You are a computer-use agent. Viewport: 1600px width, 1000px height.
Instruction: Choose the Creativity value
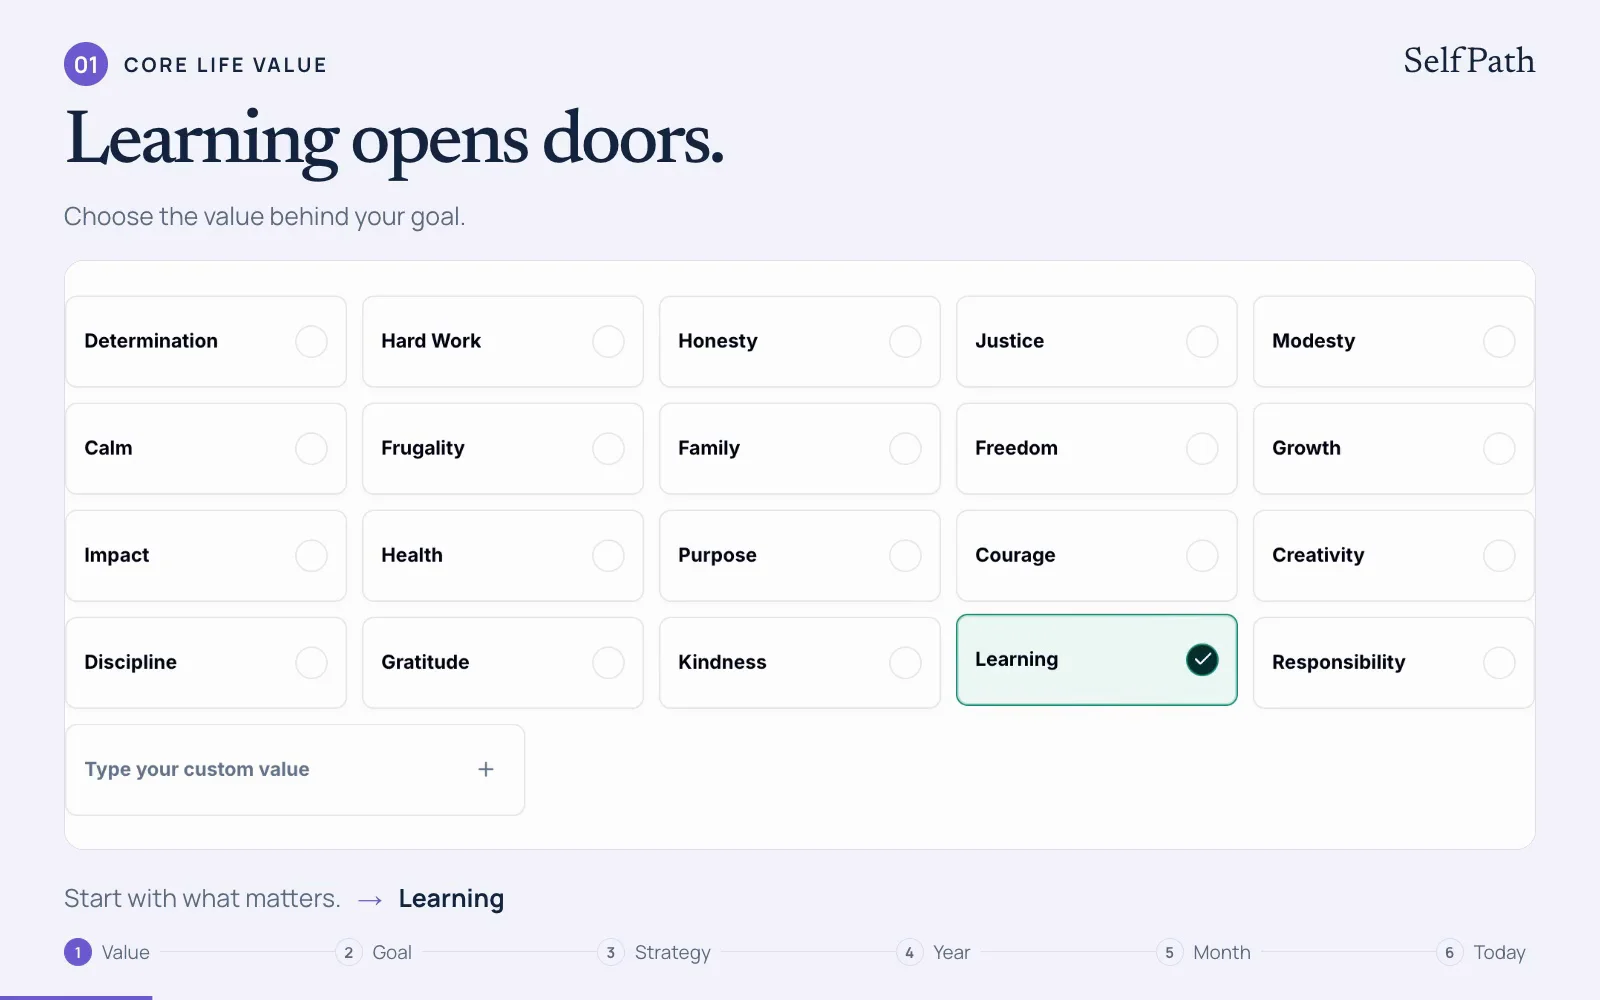pos(1393,555)
